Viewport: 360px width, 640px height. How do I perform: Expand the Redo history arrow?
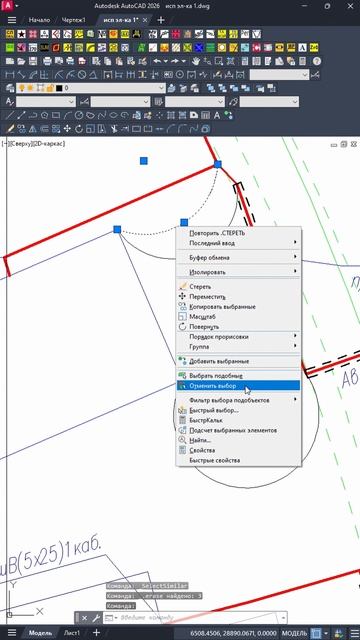point(184,61)
